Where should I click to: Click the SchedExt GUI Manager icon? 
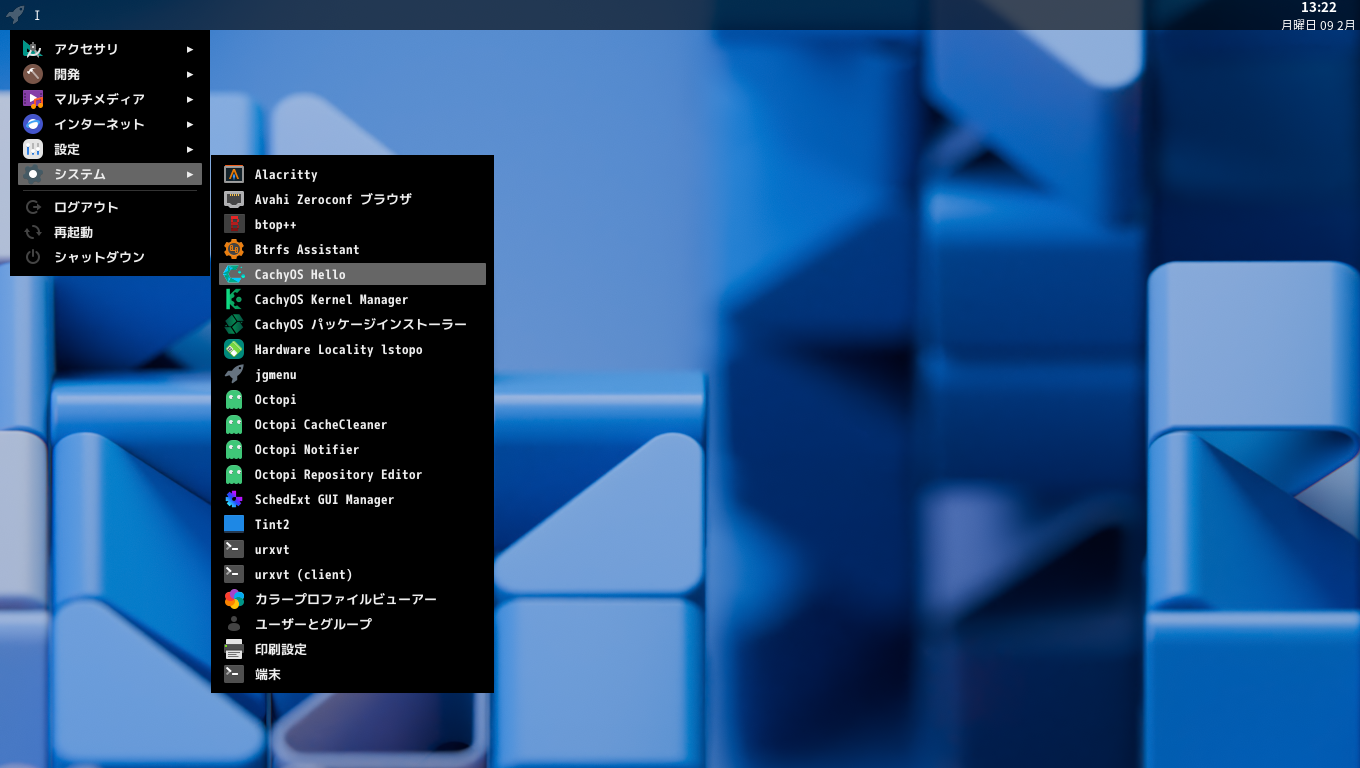pyautogui.click(x=234, y=499)
